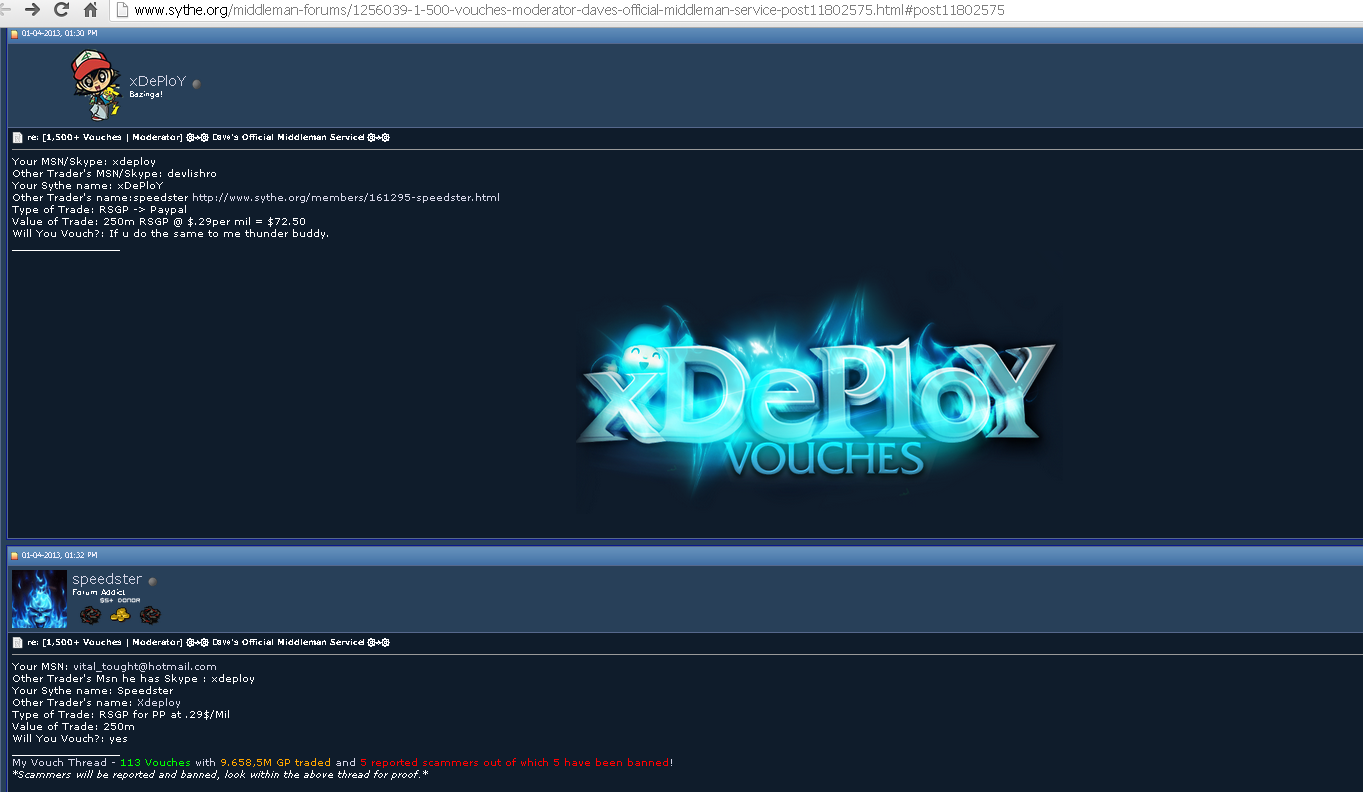Click document icon beside speedster's post title
This screenshot has height=792, width=1363.
click(x=17, y=642)
